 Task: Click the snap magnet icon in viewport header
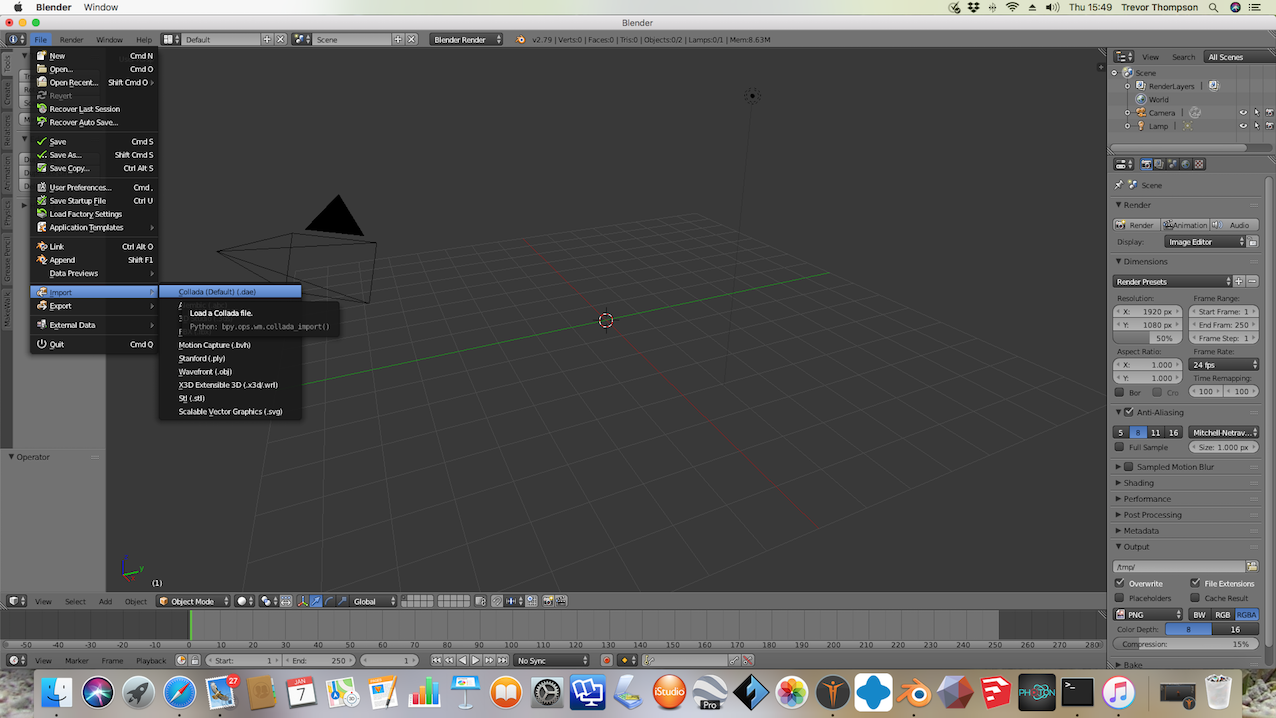(496, 601)
